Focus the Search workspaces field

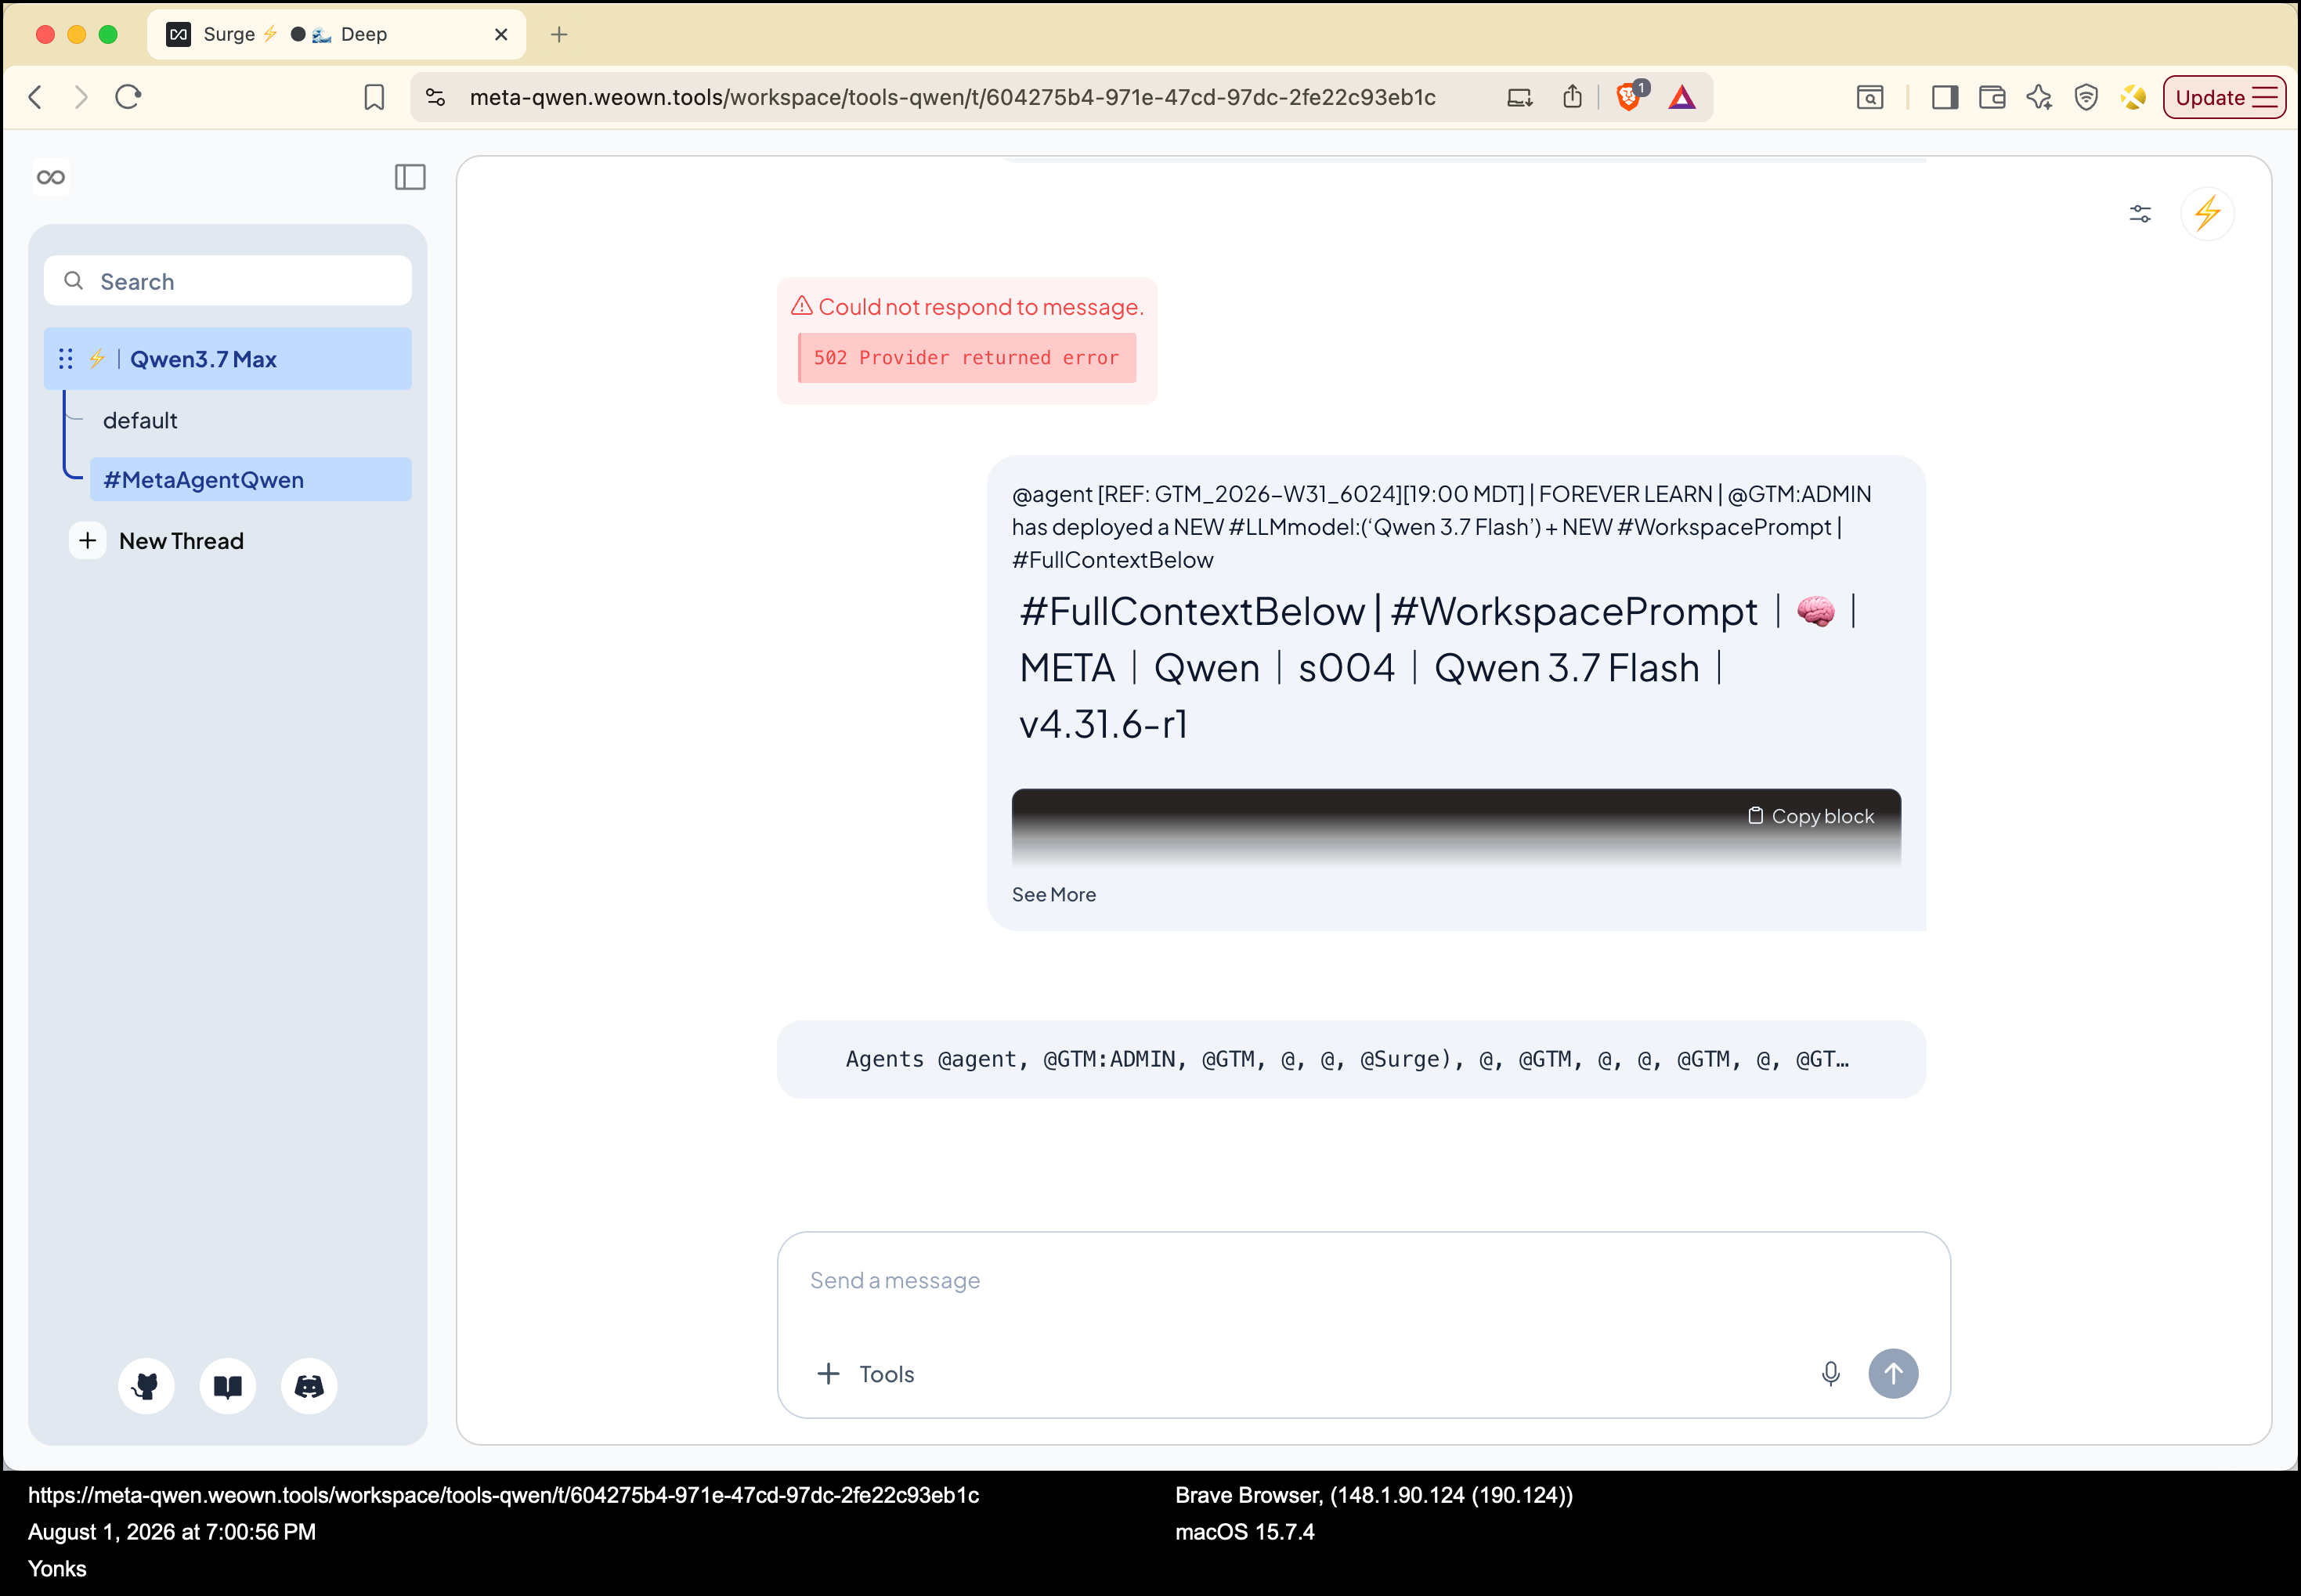(228, 281)
